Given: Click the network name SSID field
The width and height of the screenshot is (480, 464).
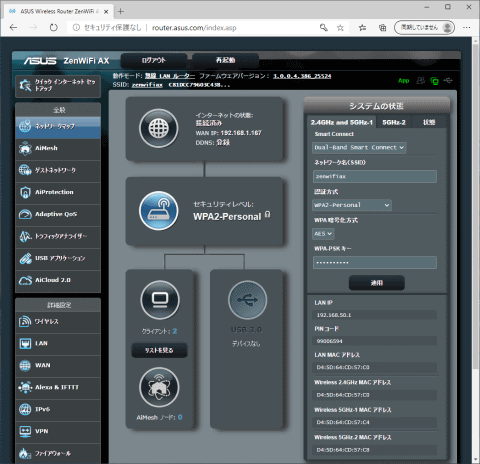Looking at the screenshot, I should 375,176.
